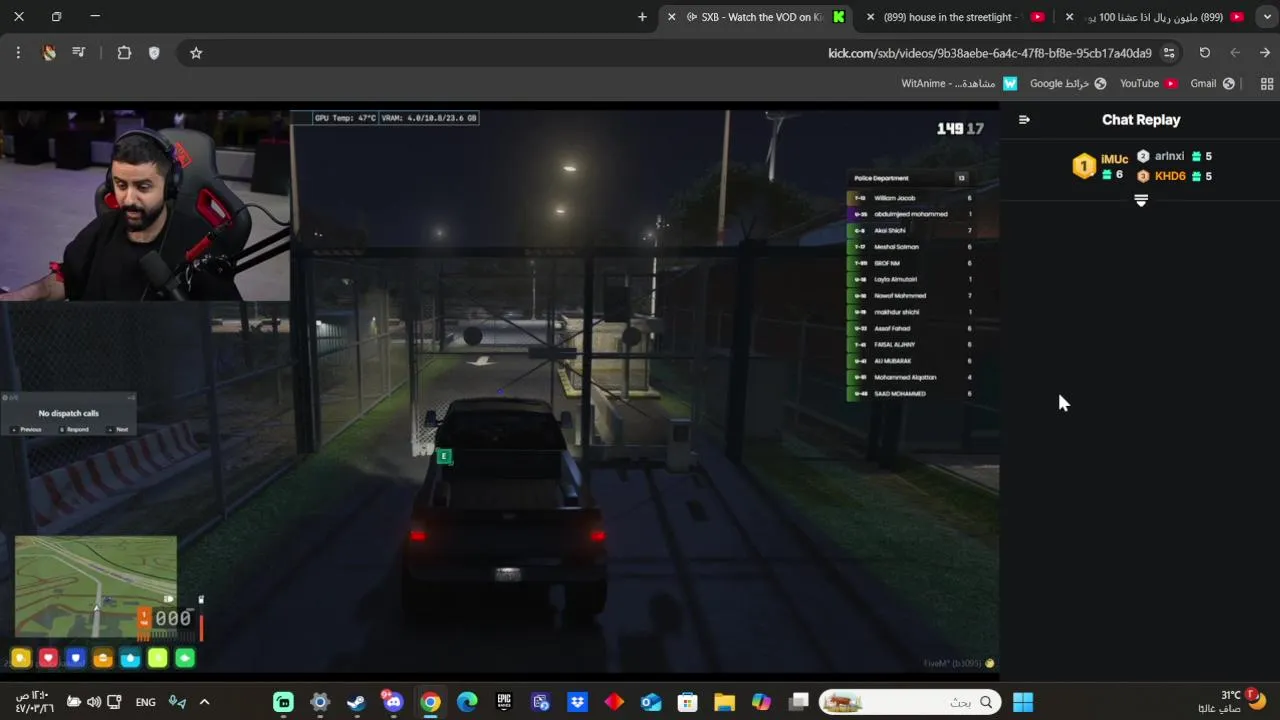Open site information icon in address bar
The image size is (1280, 720).
click(1168, 53)
